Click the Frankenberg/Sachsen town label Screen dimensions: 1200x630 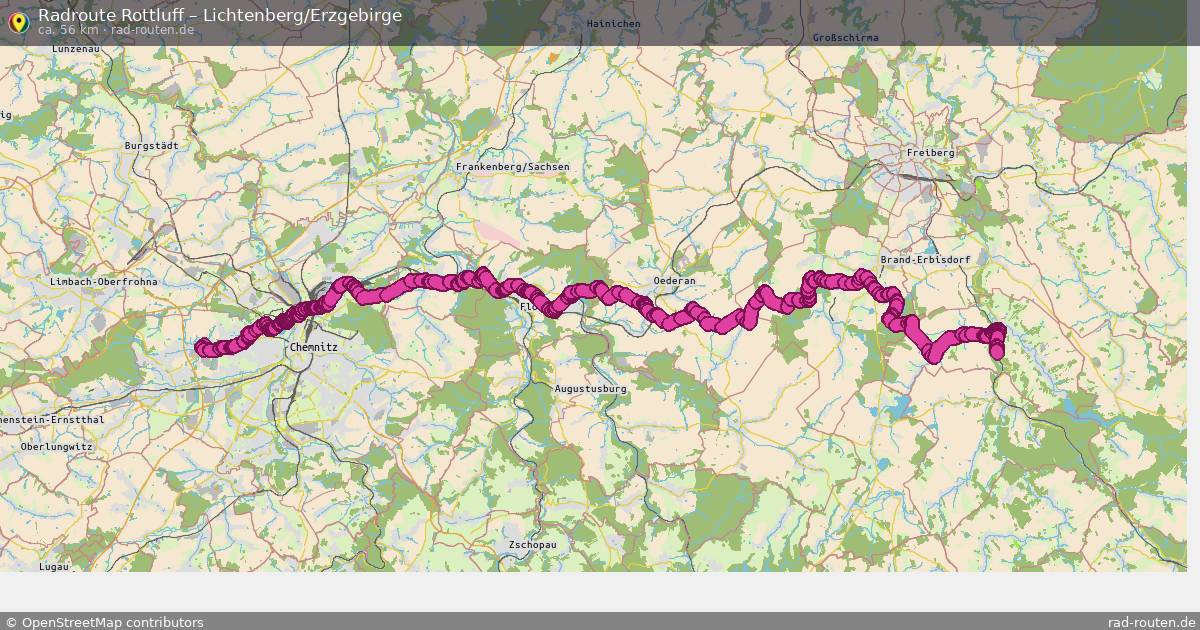point(512,167)
